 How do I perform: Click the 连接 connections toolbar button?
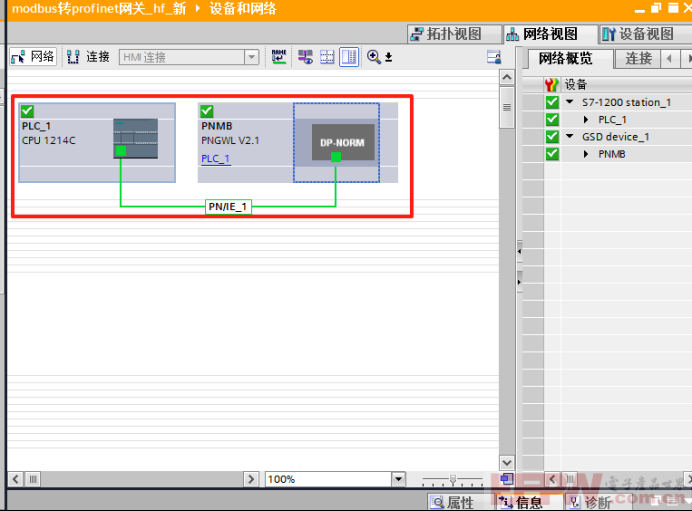point(88,56)
